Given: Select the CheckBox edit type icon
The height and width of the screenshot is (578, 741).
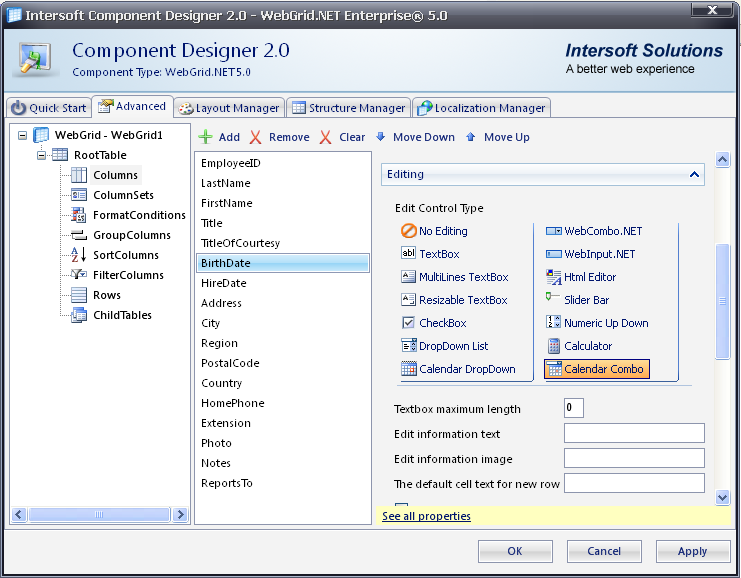Looking at the screenshot, I should point(408,323).
